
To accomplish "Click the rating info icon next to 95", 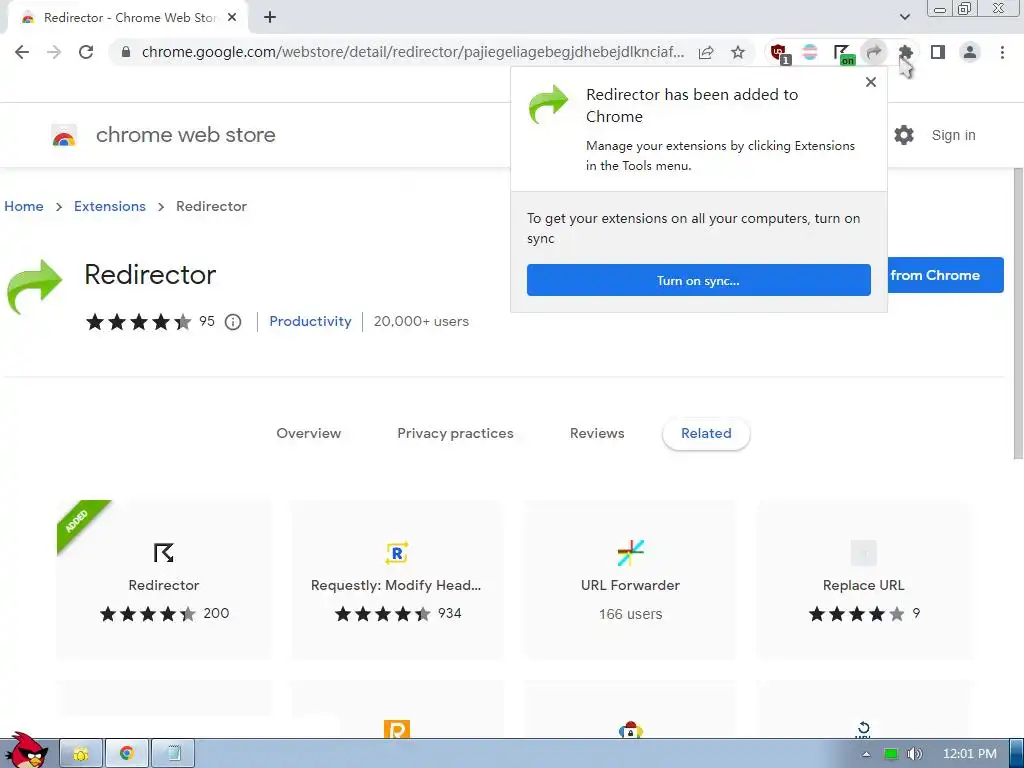I will [x=233, y=322].
